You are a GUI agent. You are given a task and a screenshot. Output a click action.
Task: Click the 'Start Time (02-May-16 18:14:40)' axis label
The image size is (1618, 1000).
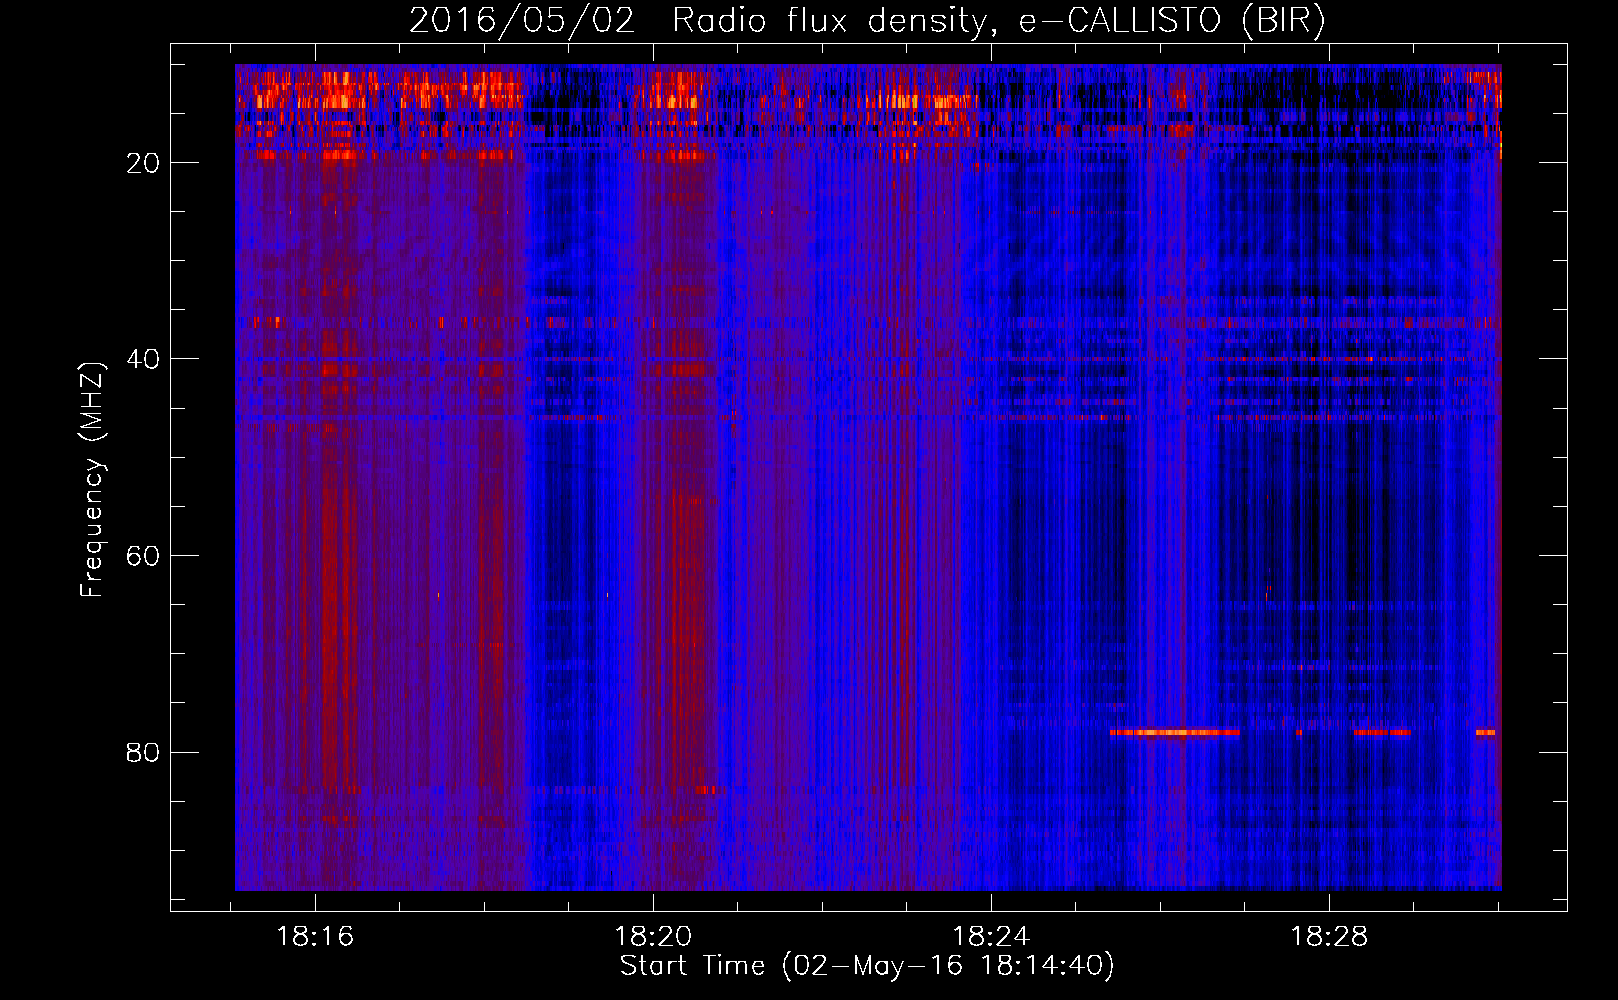click(x=867, y=966)
